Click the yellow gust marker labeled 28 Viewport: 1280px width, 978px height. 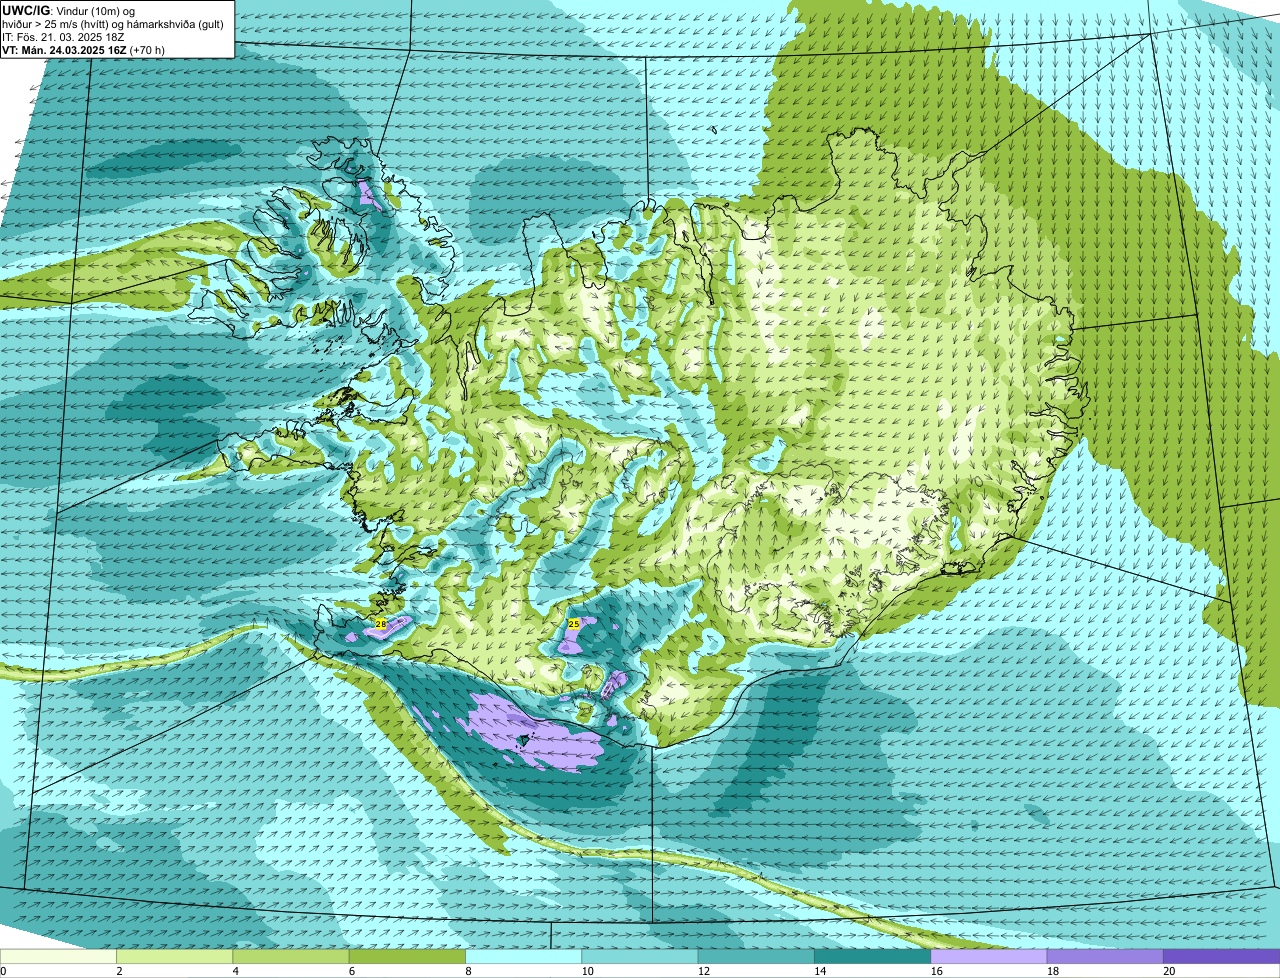pyautogui.click(x=380, y=624)
